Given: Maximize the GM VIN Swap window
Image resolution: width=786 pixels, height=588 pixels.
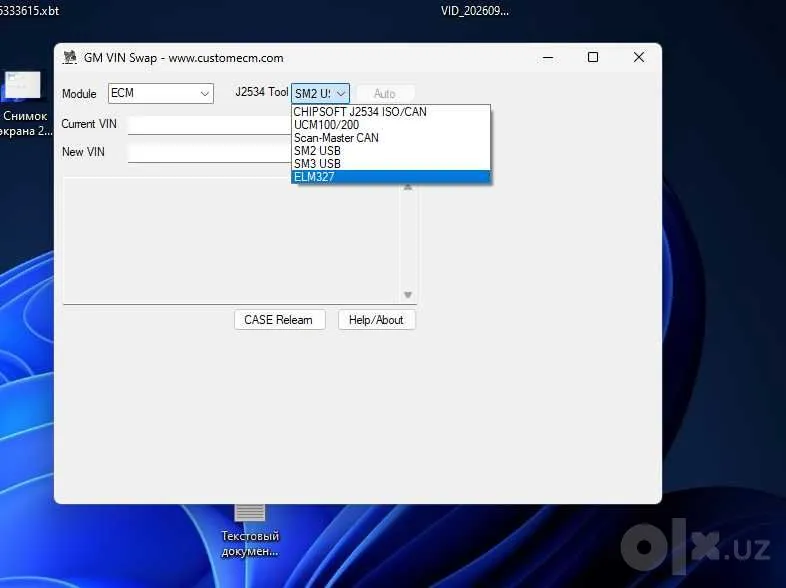Looking at the screenshot, I should tap(593, 57).
